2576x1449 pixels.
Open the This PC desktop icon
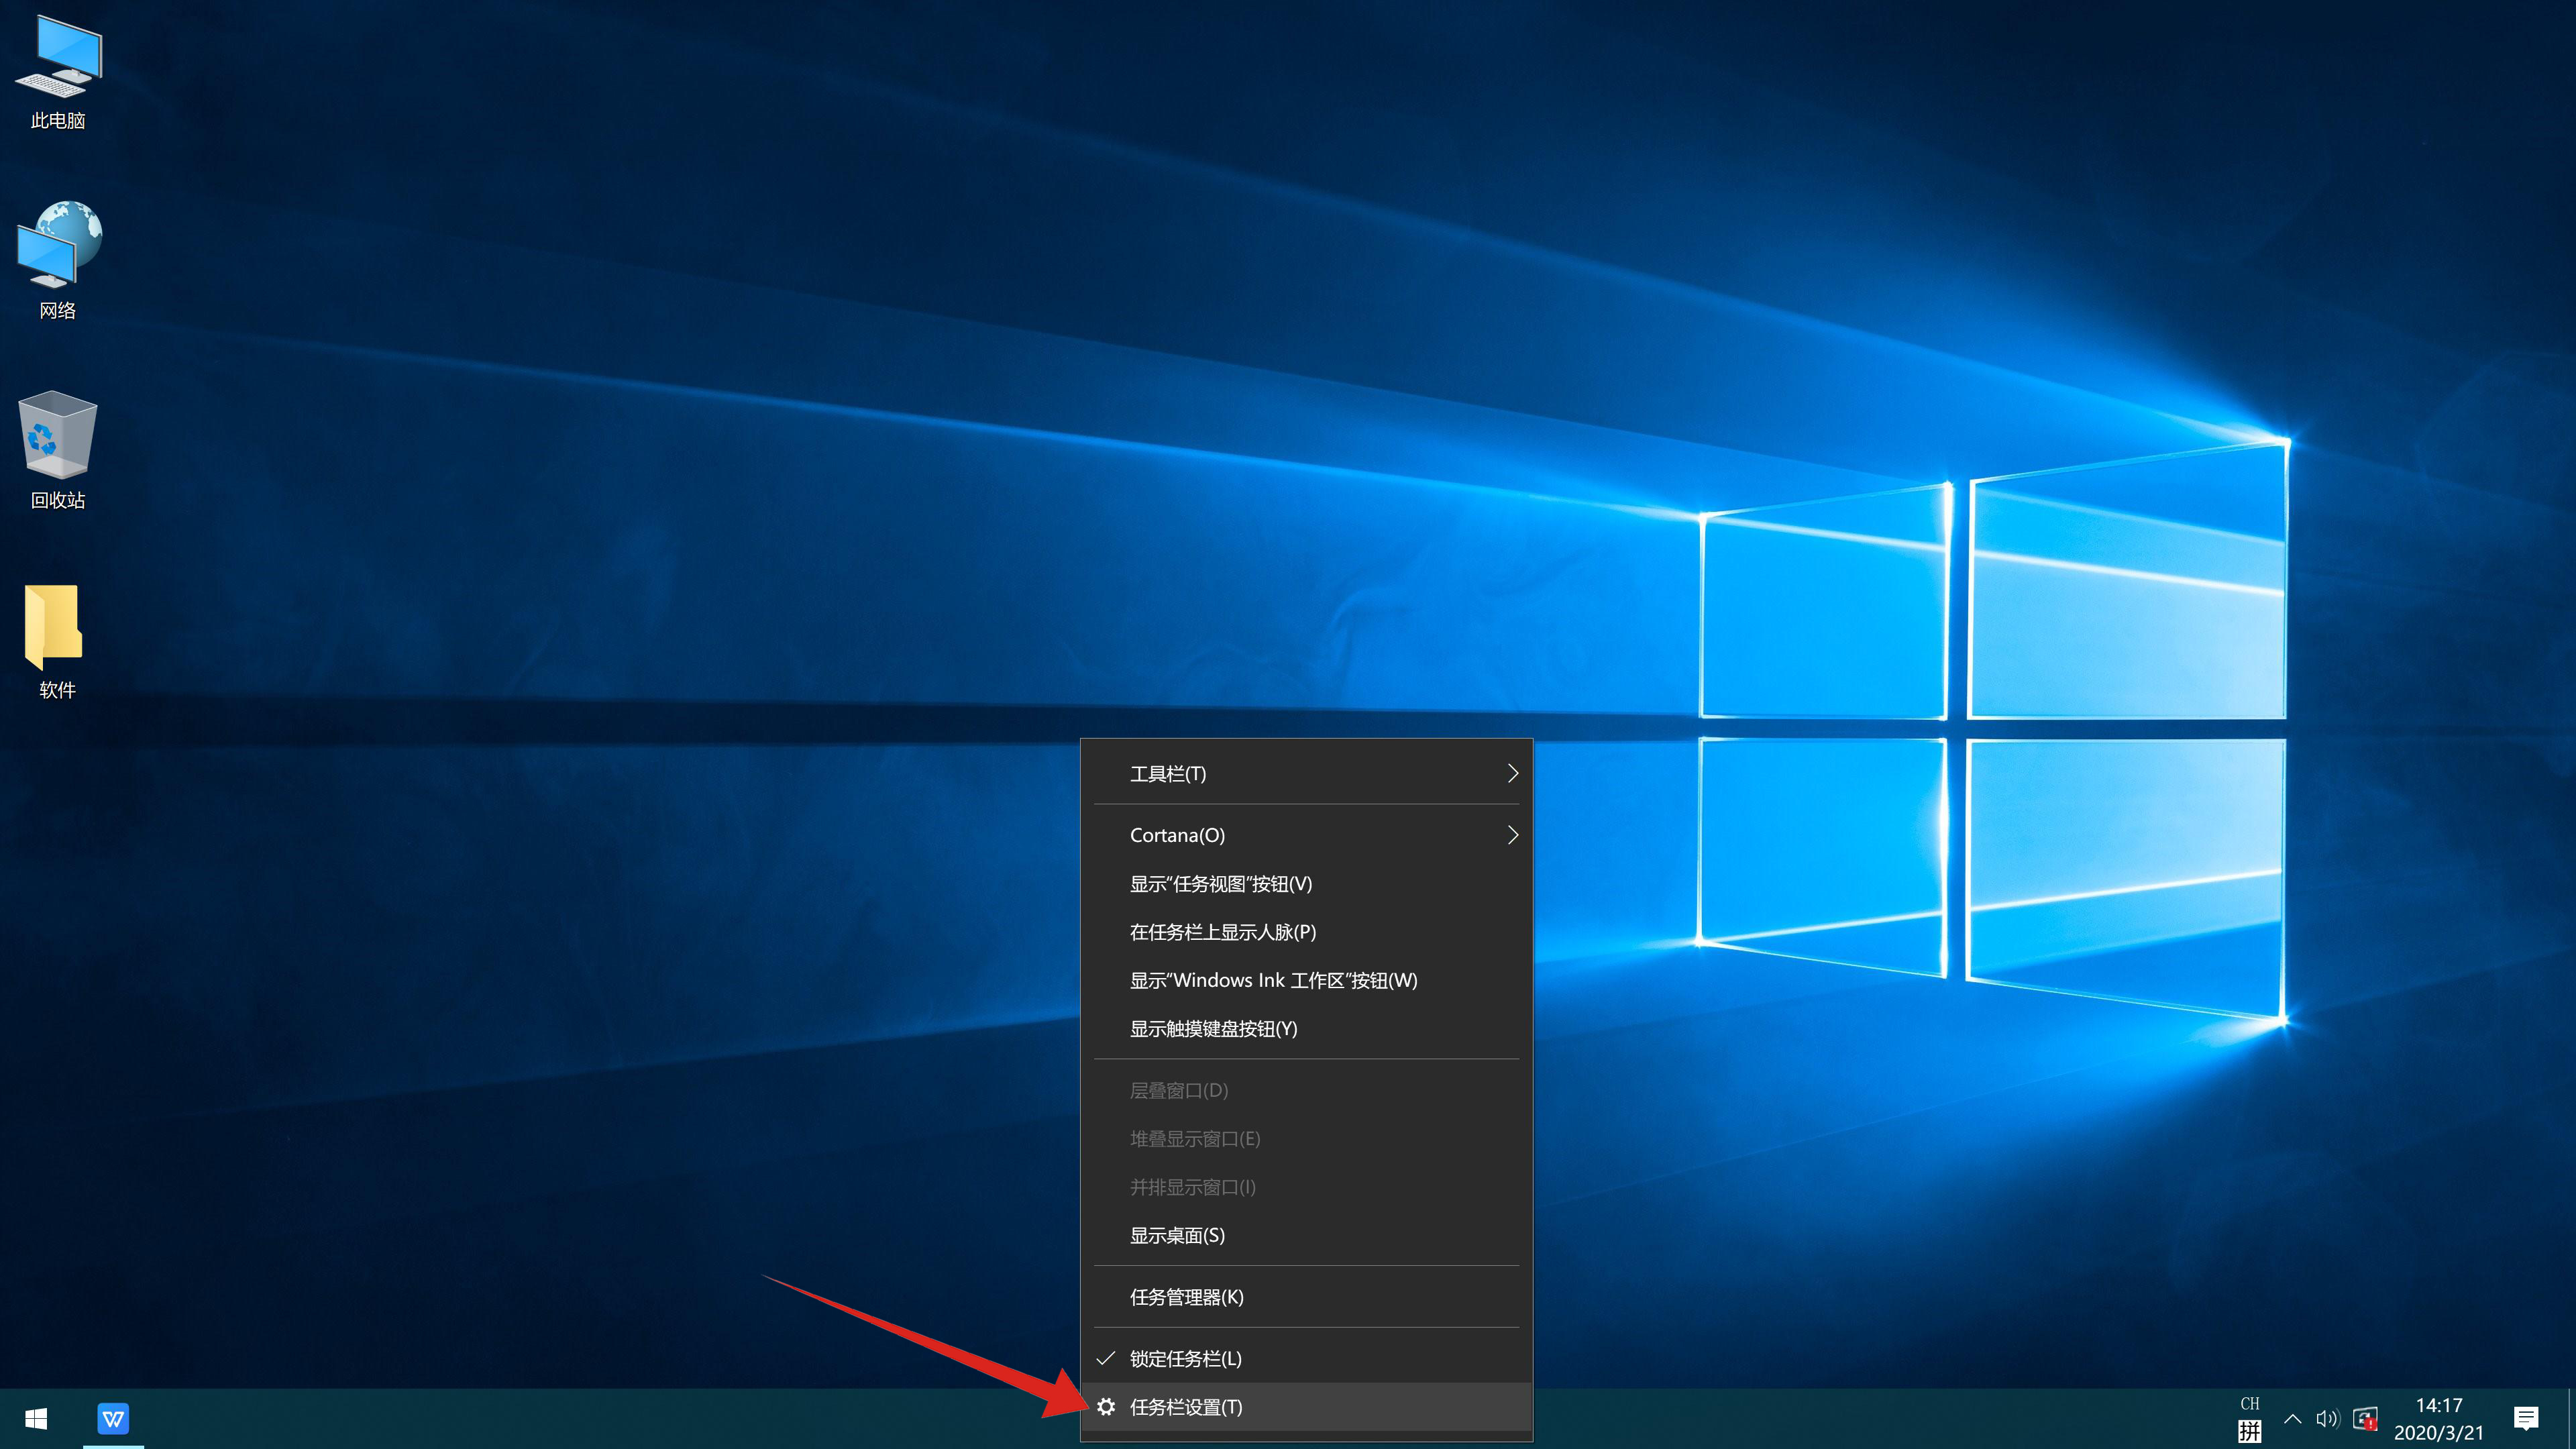click(x=58, y=72)
